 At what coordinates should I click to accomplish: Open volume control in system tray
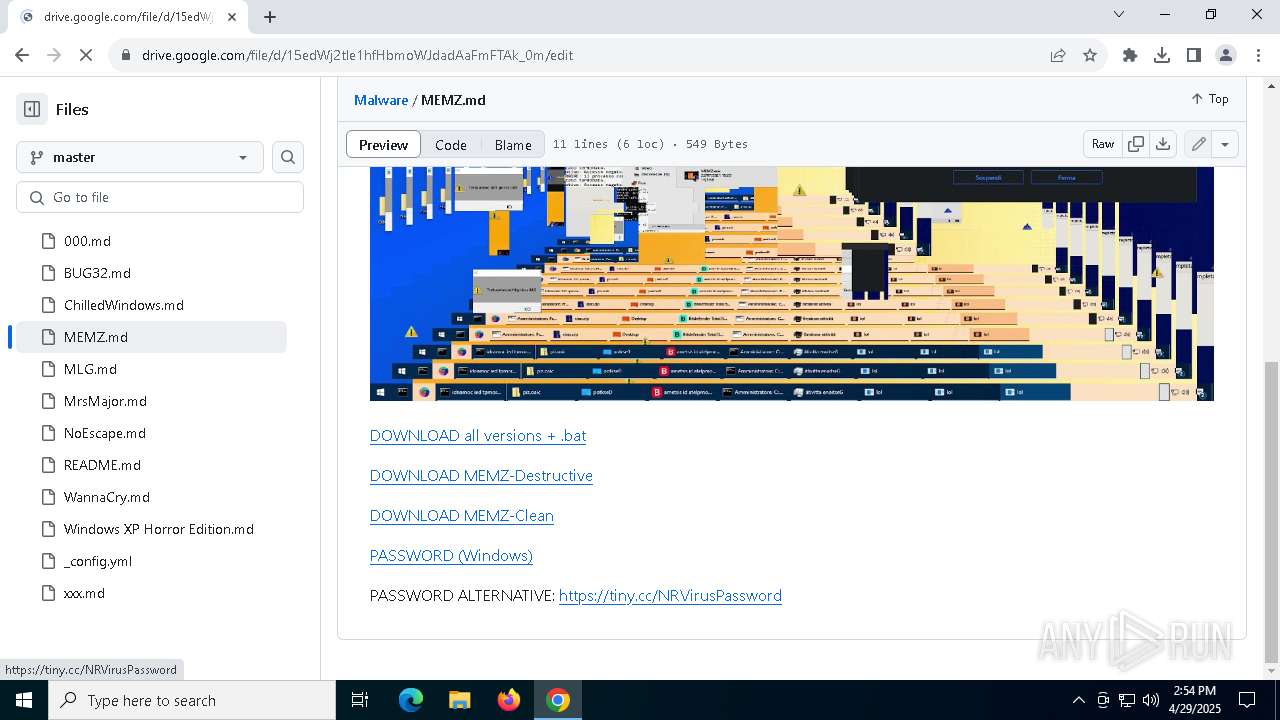tap(1151, 700)
